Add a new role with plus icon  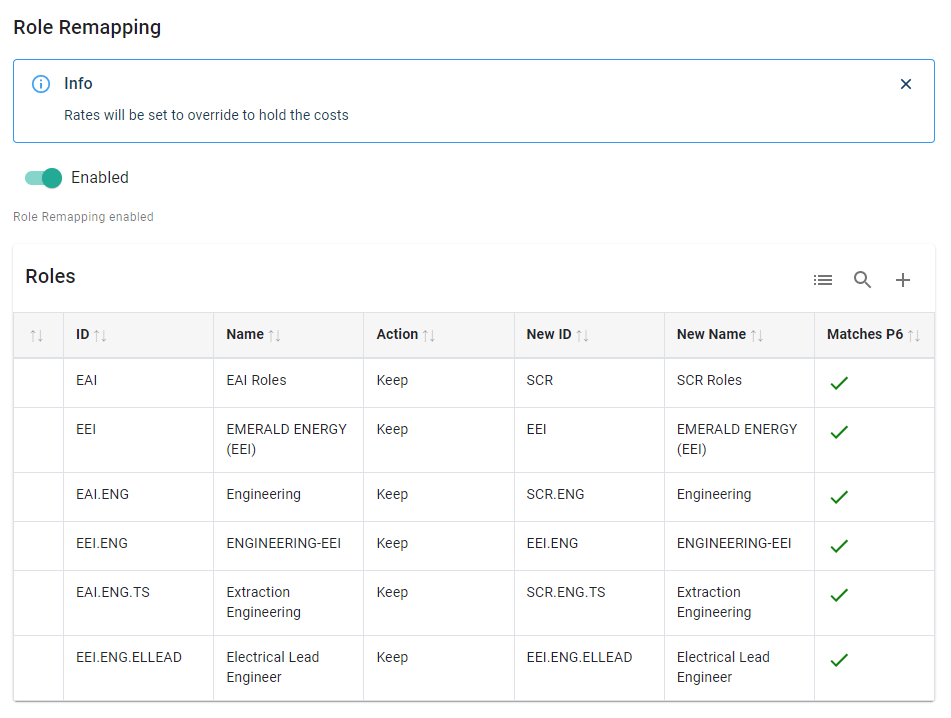pos(902,280)
